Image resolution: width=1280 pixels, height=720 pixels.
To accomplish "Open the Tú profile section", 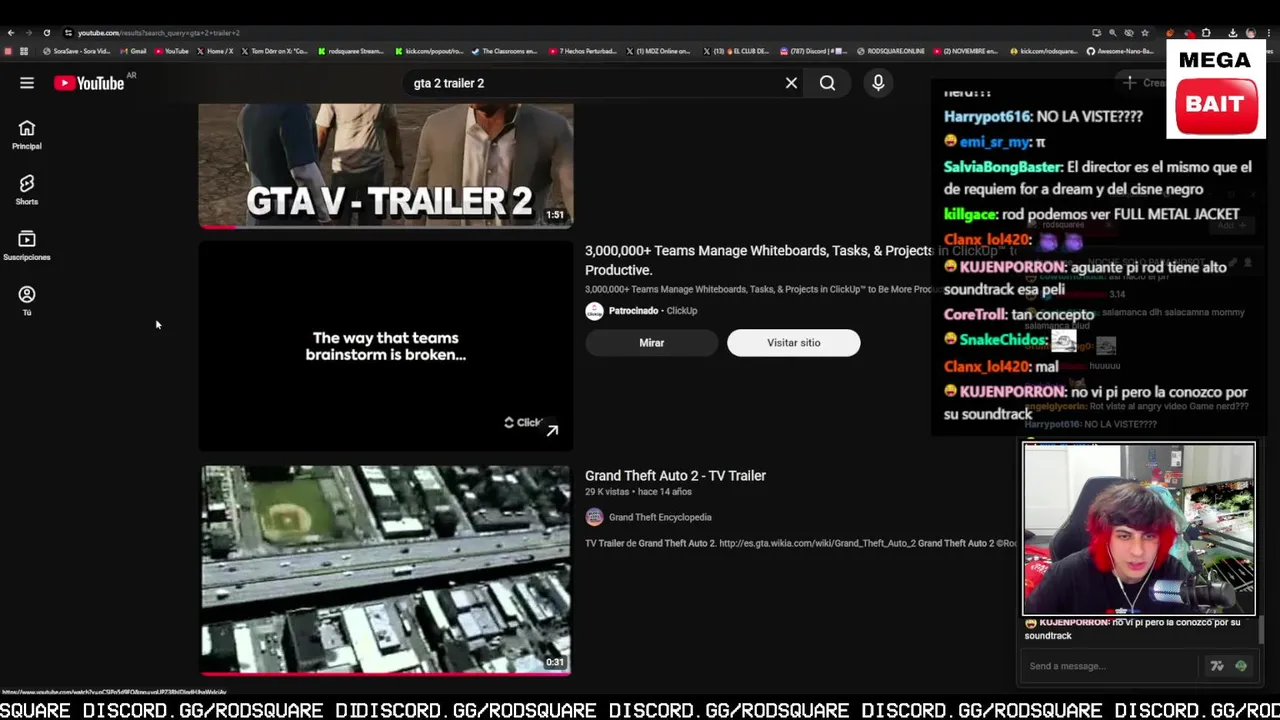I will coord(27,300).
